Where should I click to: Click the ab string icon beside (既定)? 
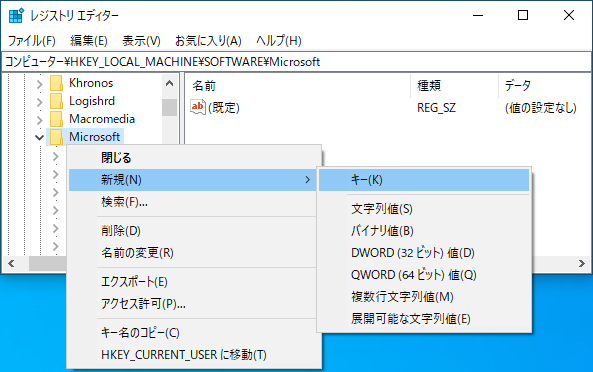point(198,107)
